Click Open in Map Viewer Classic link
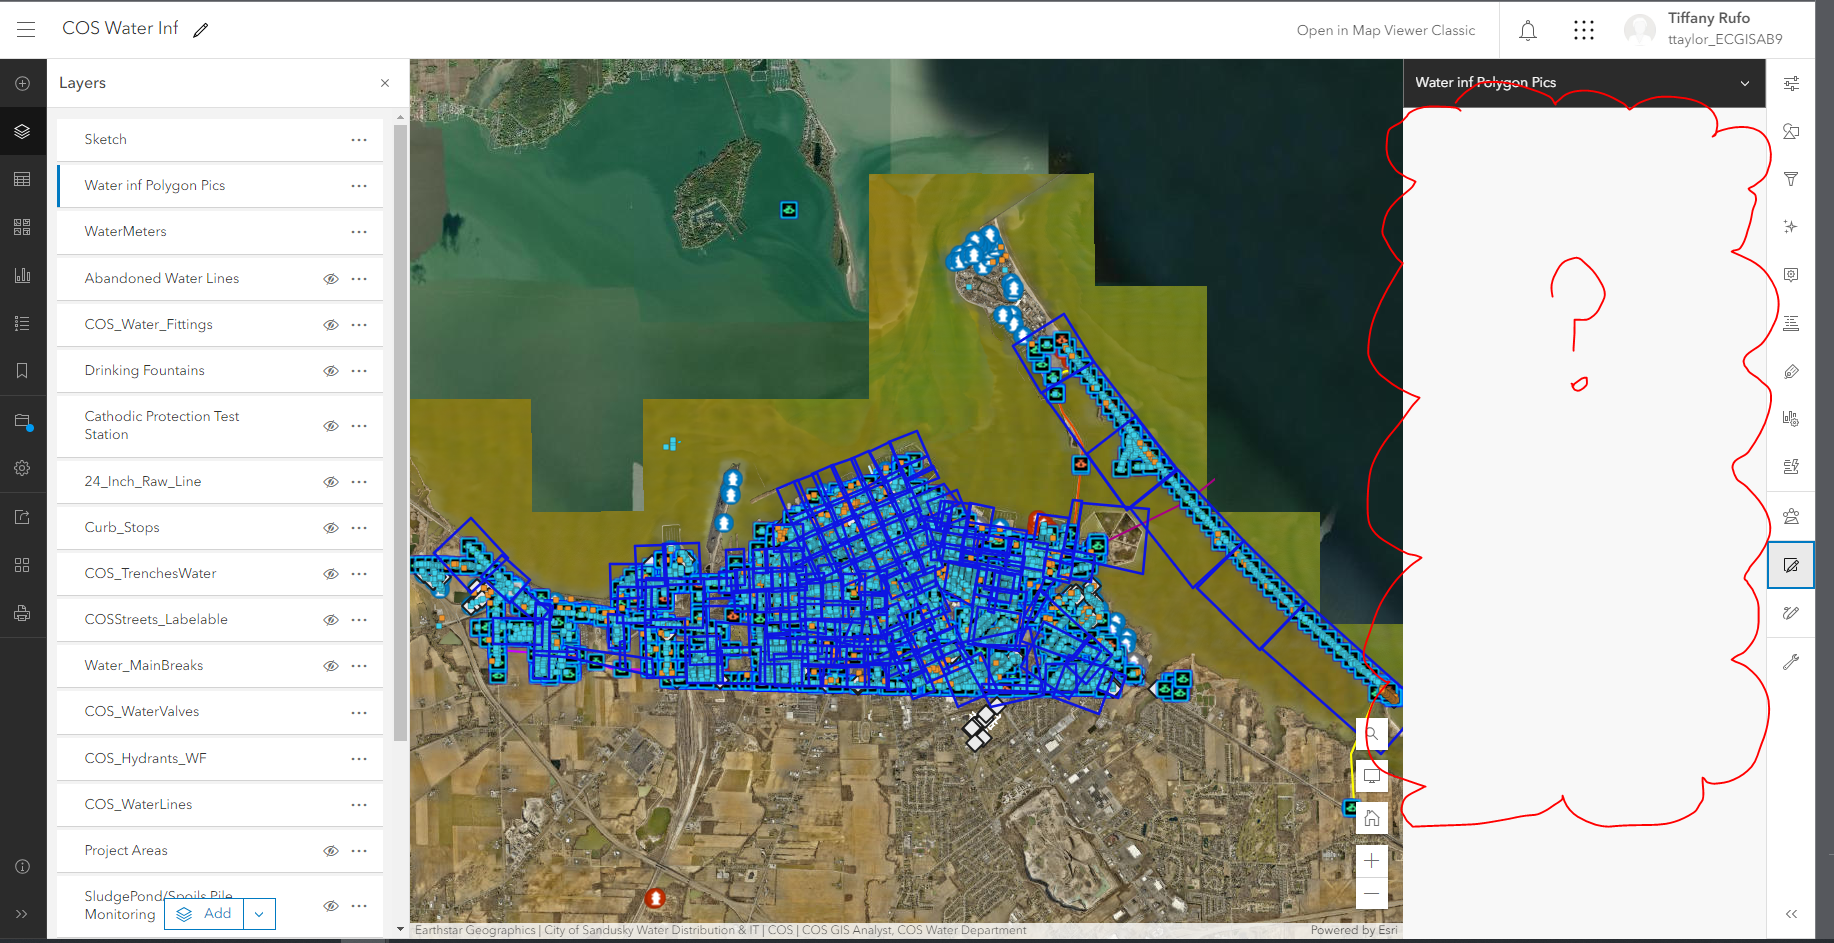The width and height of the screenshot is (1834, 943). pos(1386,30)
